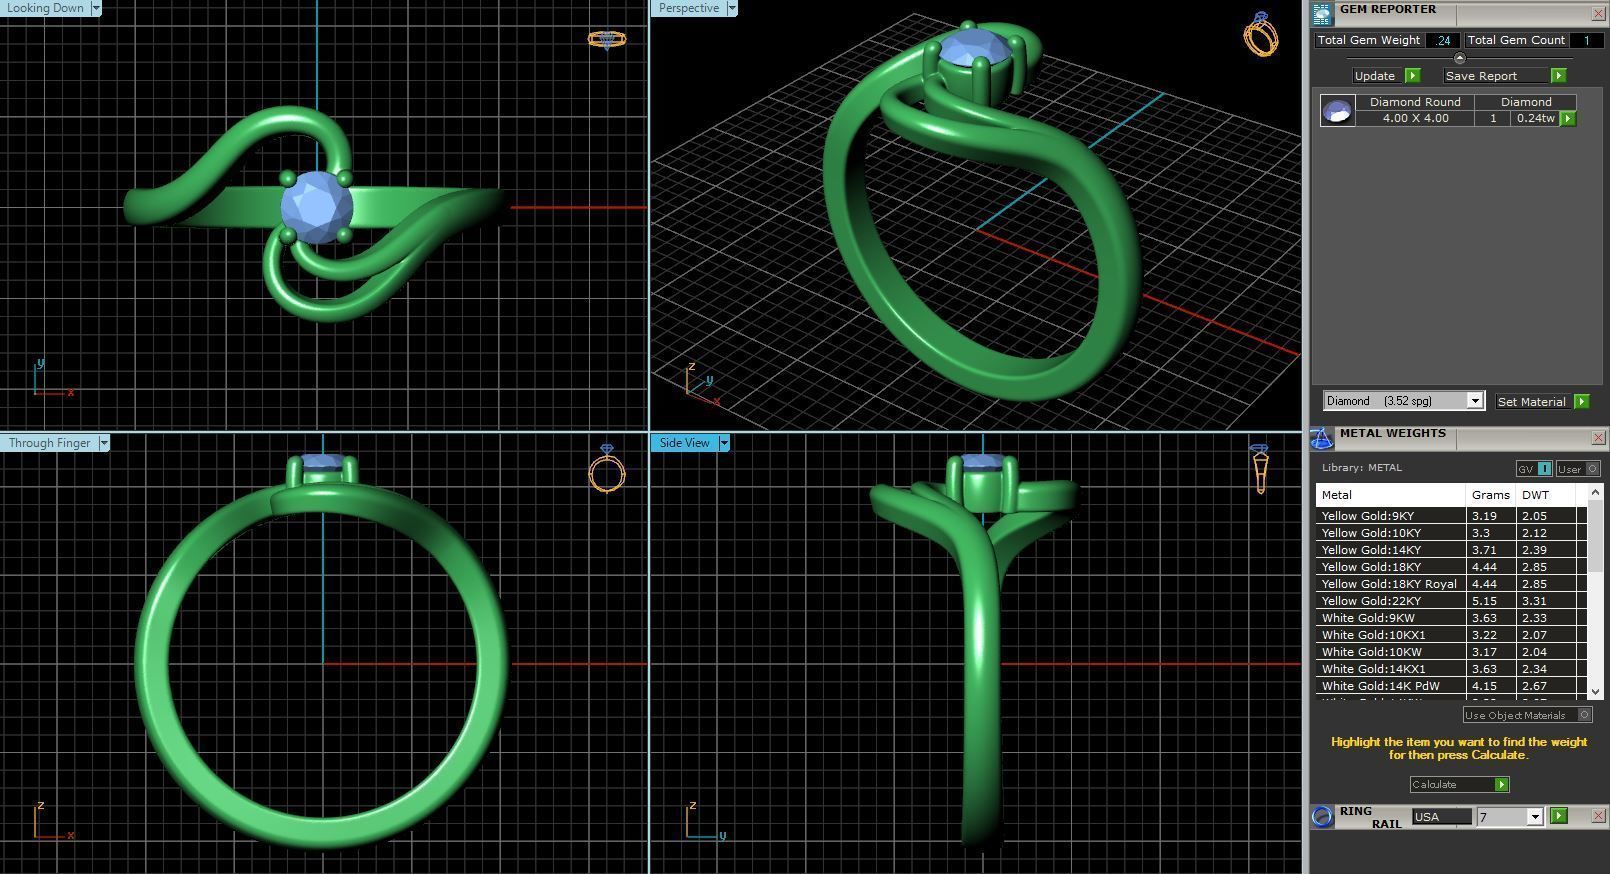Click the Perspective viewport label

pyautogui.click(x=688, y=8)
